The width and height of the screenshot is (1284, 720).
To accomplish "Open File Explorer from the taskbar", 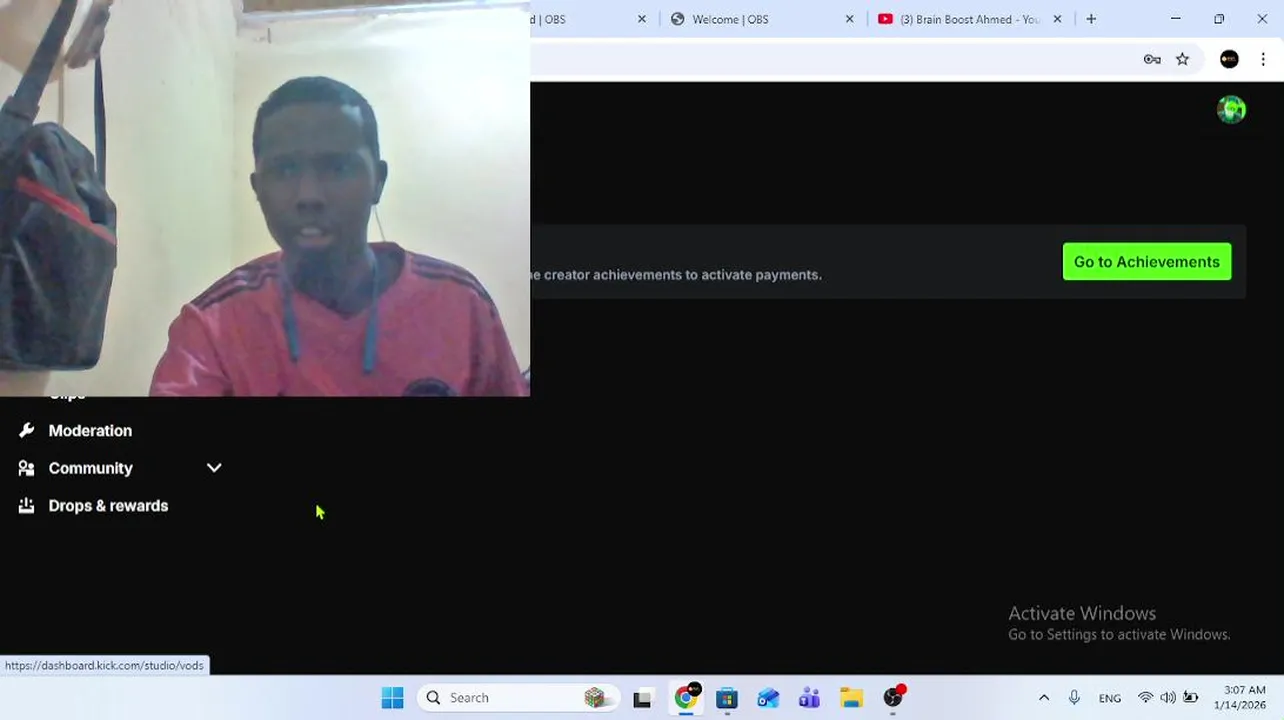I will (851, 698).
